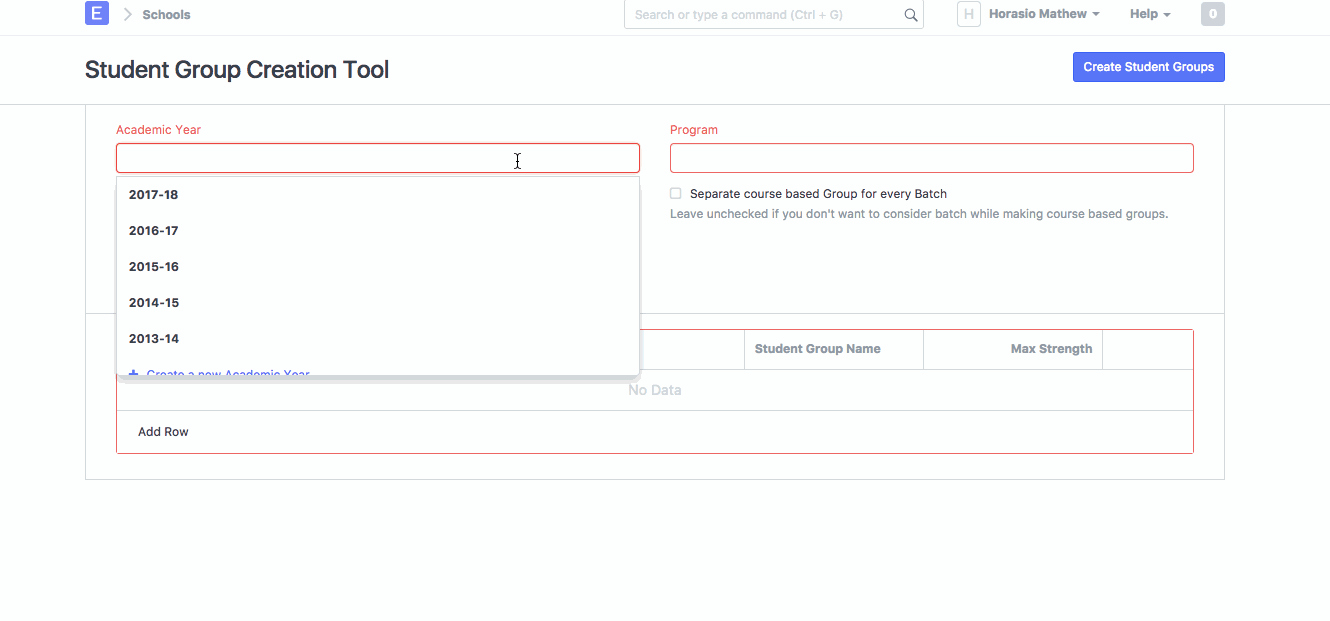This screenshot has height=621, width=1330.
Task: Open the notification count badge
Action: (x=1212, y=14)
